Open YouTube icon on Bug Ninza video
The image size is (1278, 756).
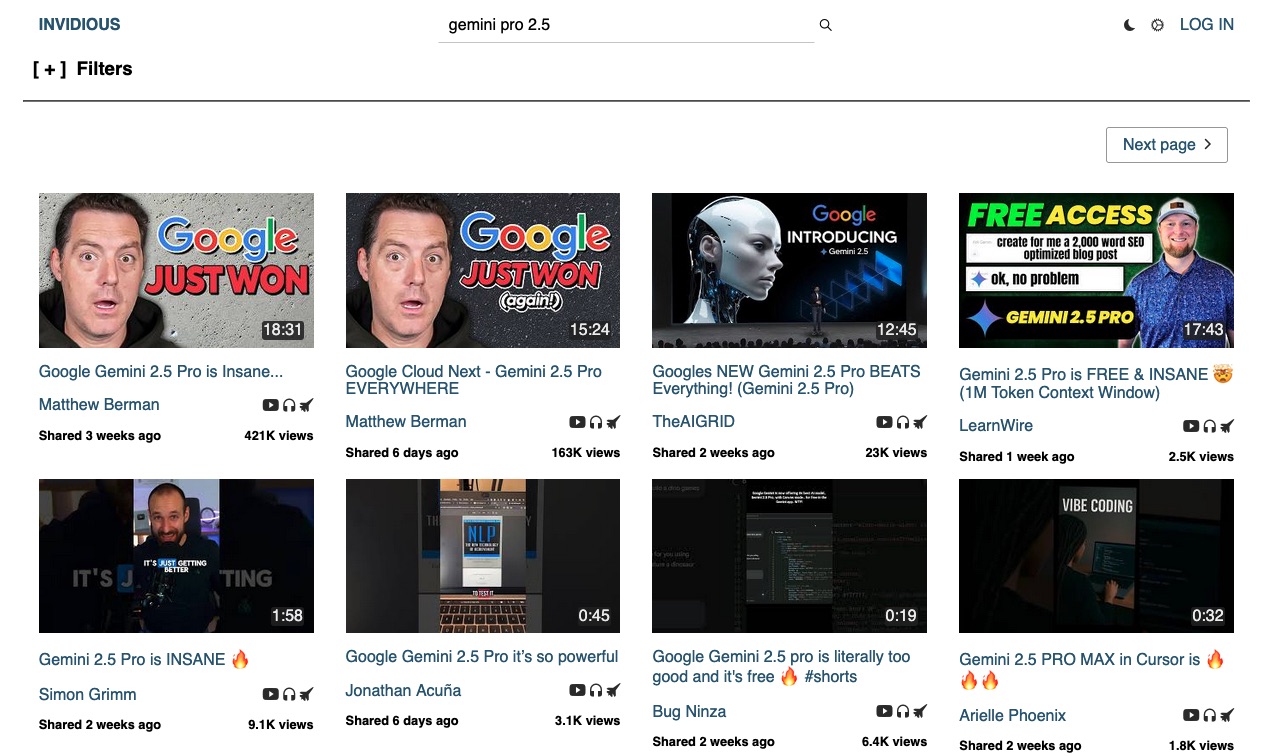[x=884, y=712]
